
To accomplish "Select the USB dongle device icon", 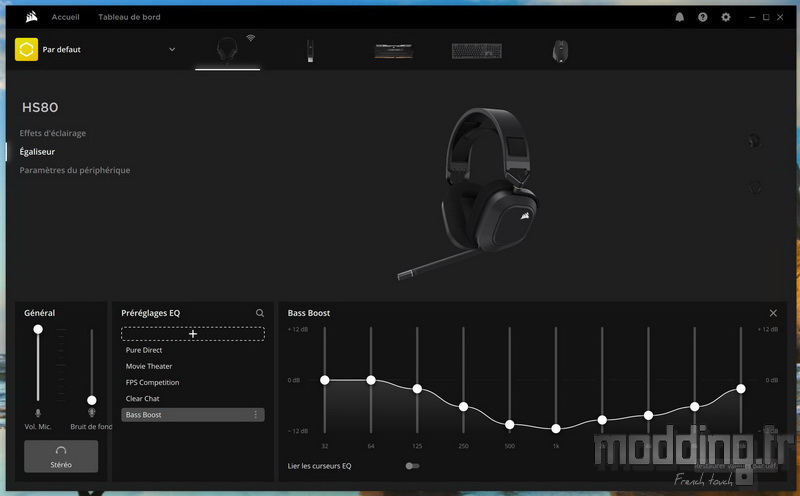I will click(x=310, y=51).
